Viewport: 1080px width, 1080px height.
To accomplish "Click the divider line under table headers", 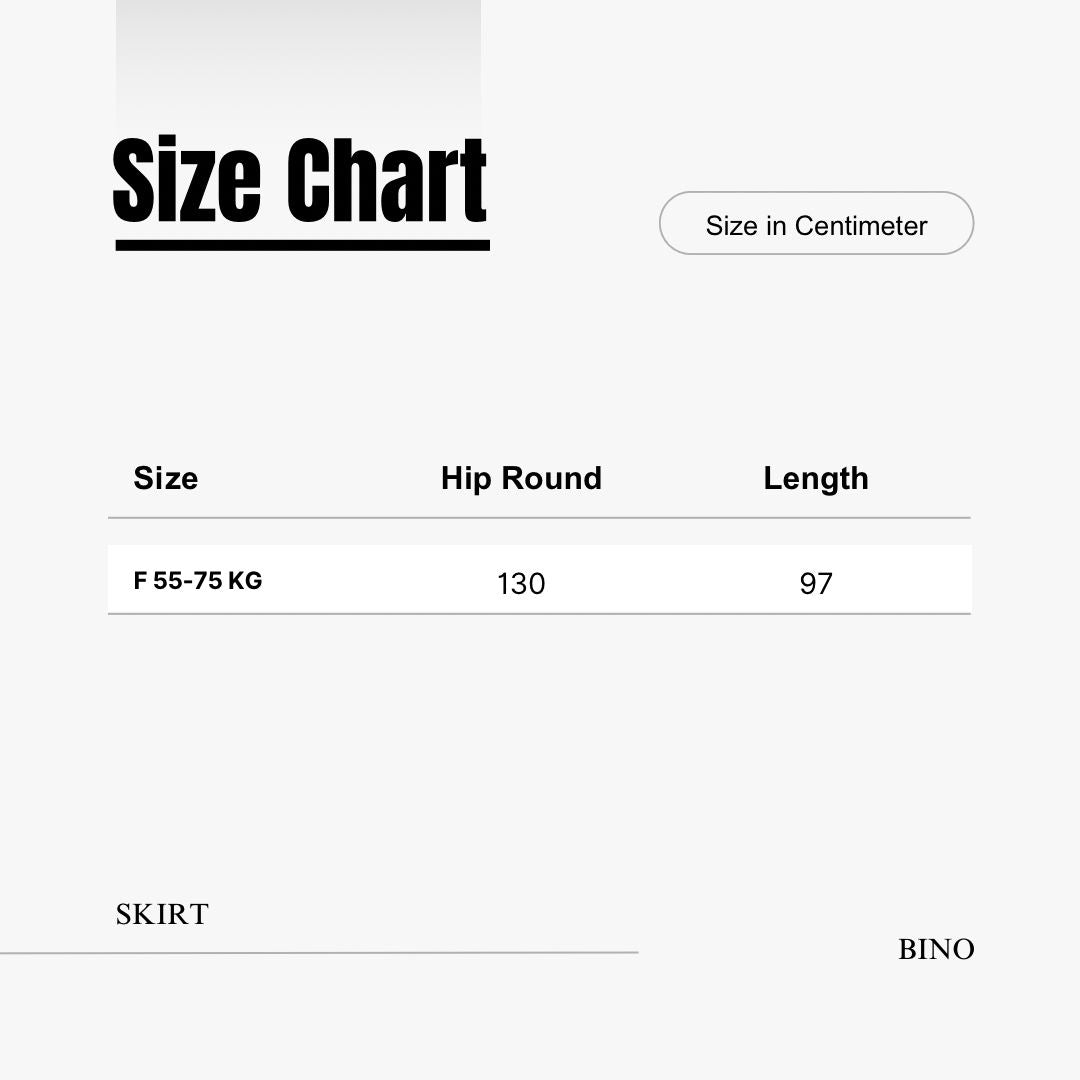I will point(539,517).
